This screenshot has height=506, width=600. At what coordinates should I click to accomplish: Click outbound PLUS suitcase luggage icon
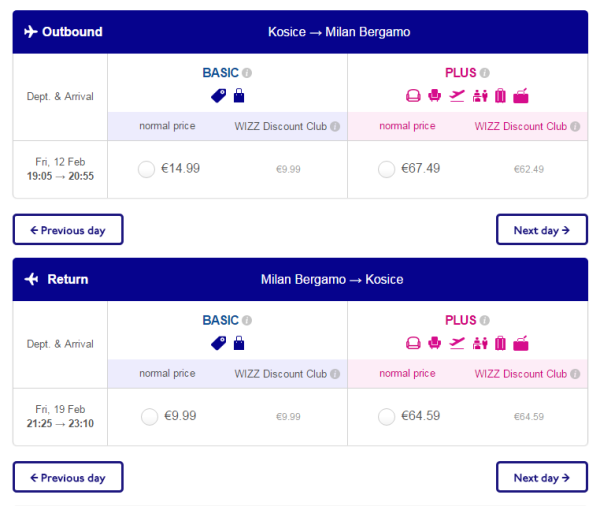[499, 96]
